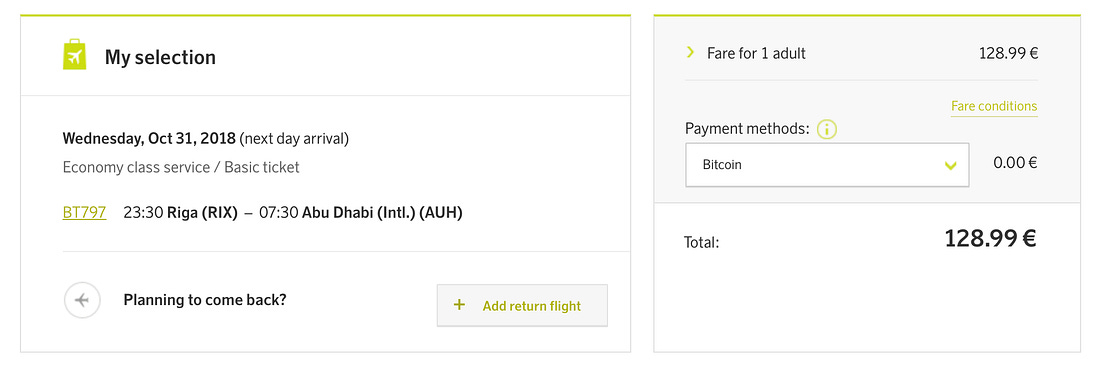The height and width of the screenshot is (367, 1100).
Task: Click the 0.00 € payment fee amount
Action: (1015, 163)
